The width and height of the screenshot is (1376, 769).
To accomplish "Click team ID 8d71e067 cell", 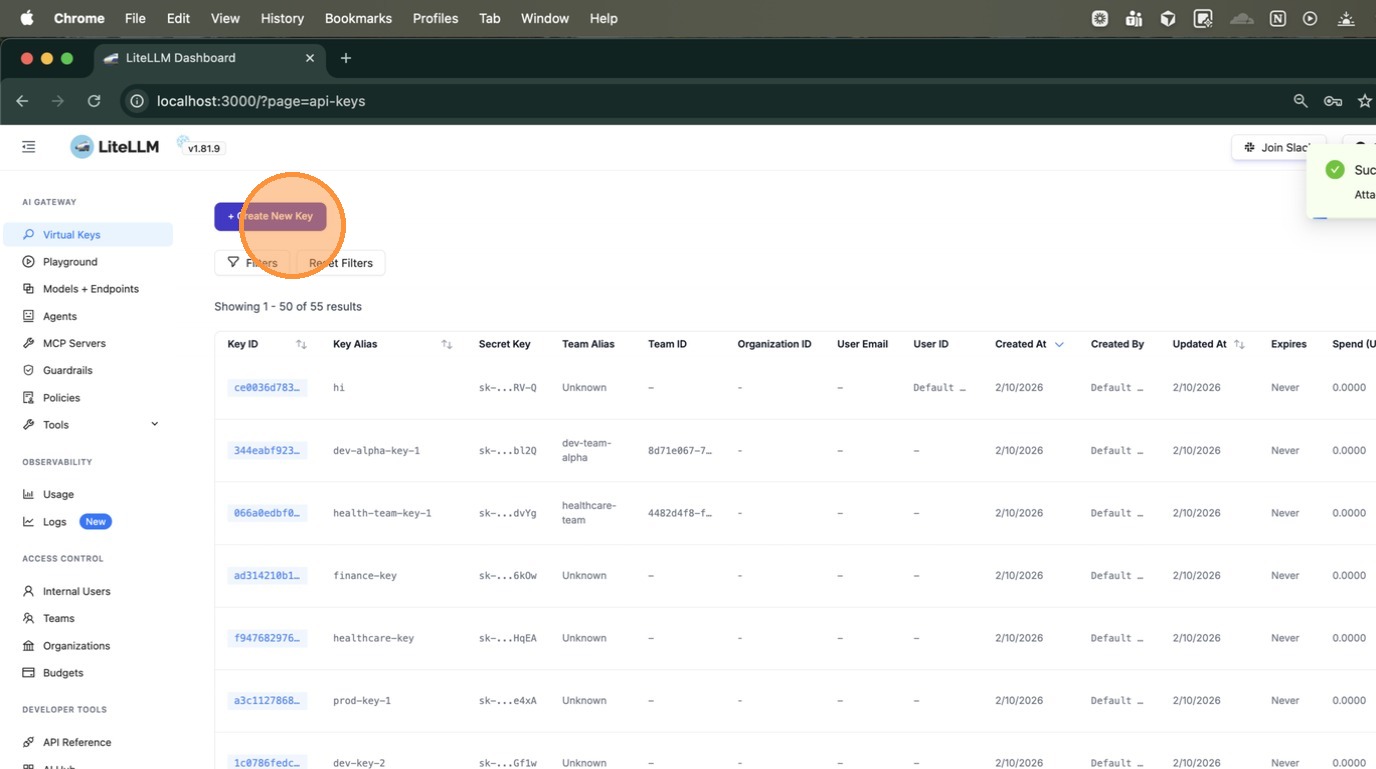I will point(680,450).
